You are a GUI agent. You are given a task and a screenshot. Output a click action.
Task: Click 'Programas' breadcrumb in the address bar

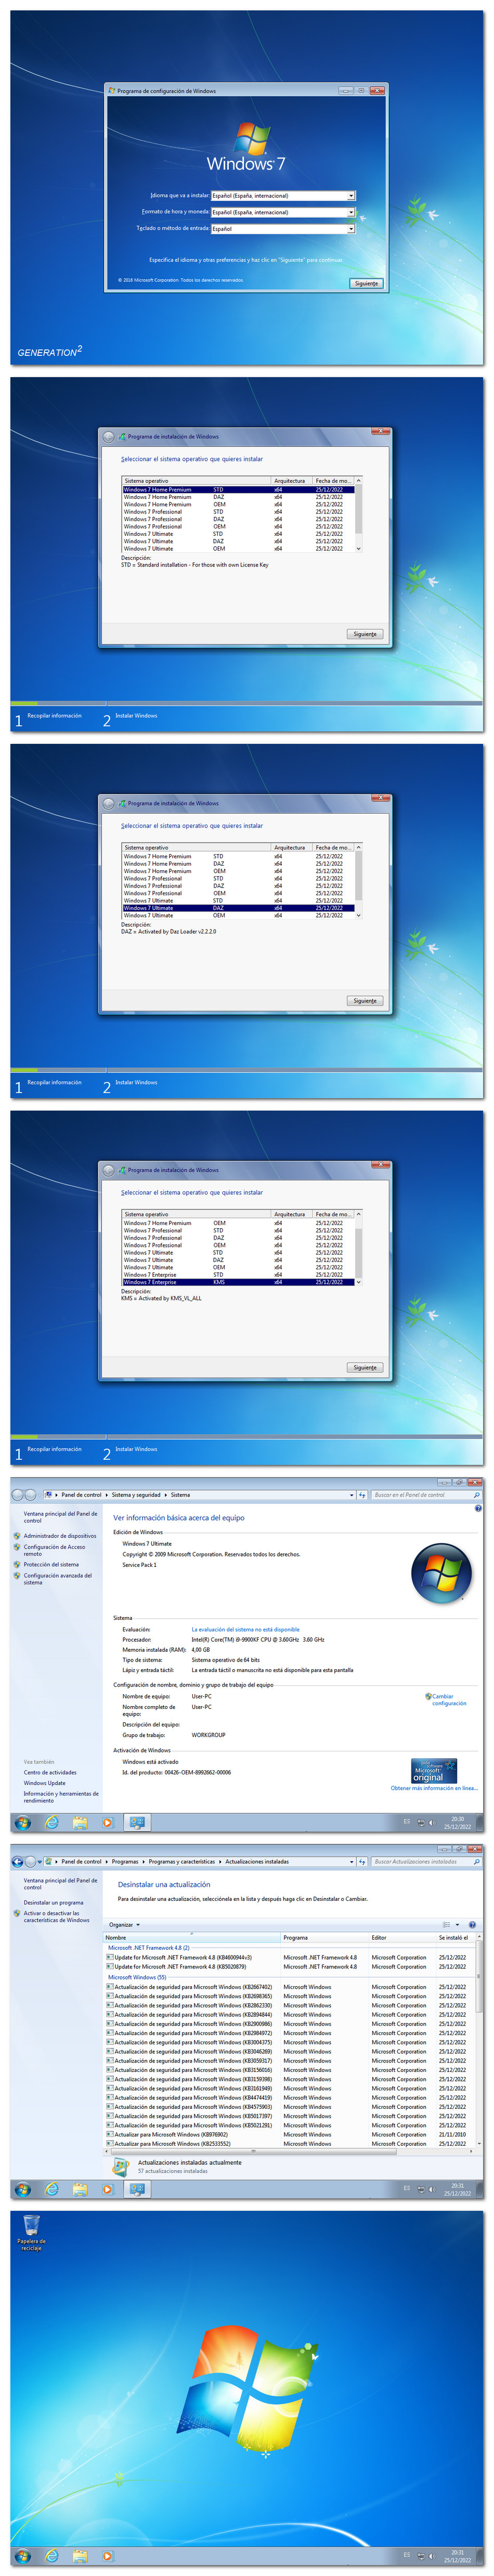click(x=125, y=1862)
